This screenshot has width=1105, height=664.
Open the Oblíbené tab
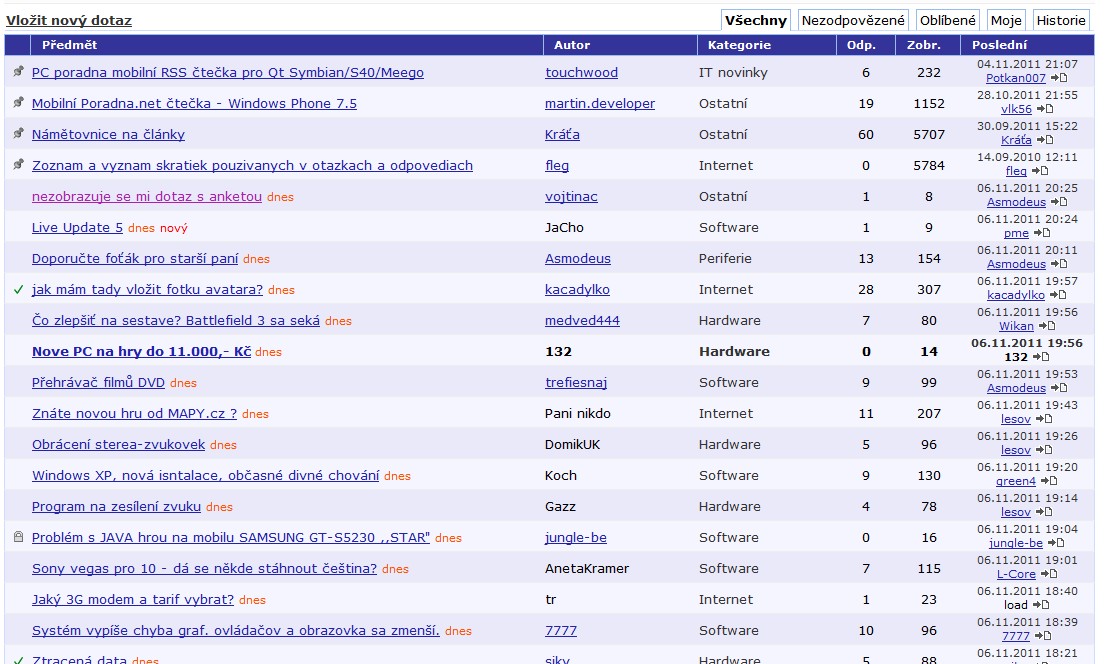(x=947, y=20)
